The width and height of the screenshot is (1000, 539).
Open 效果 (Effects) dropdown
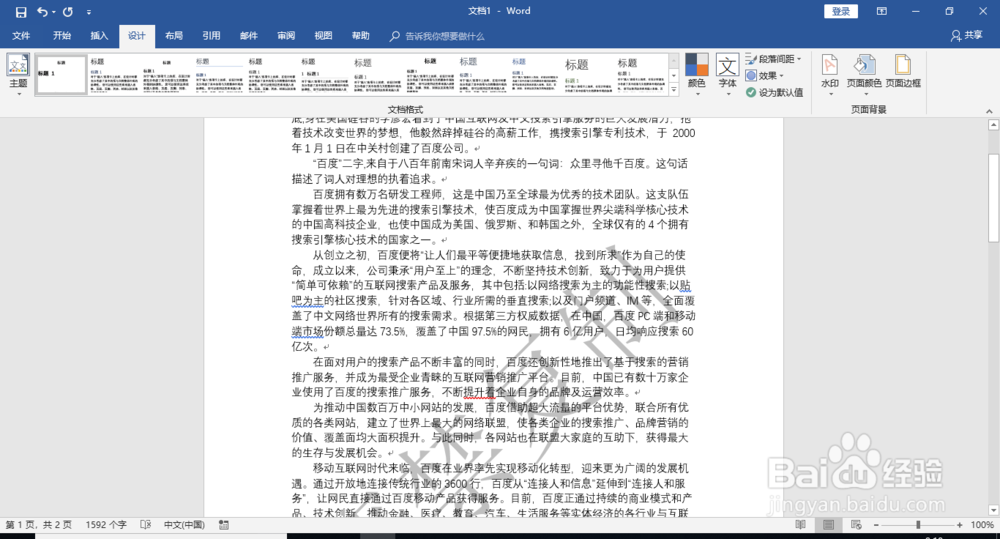(765, 75)
